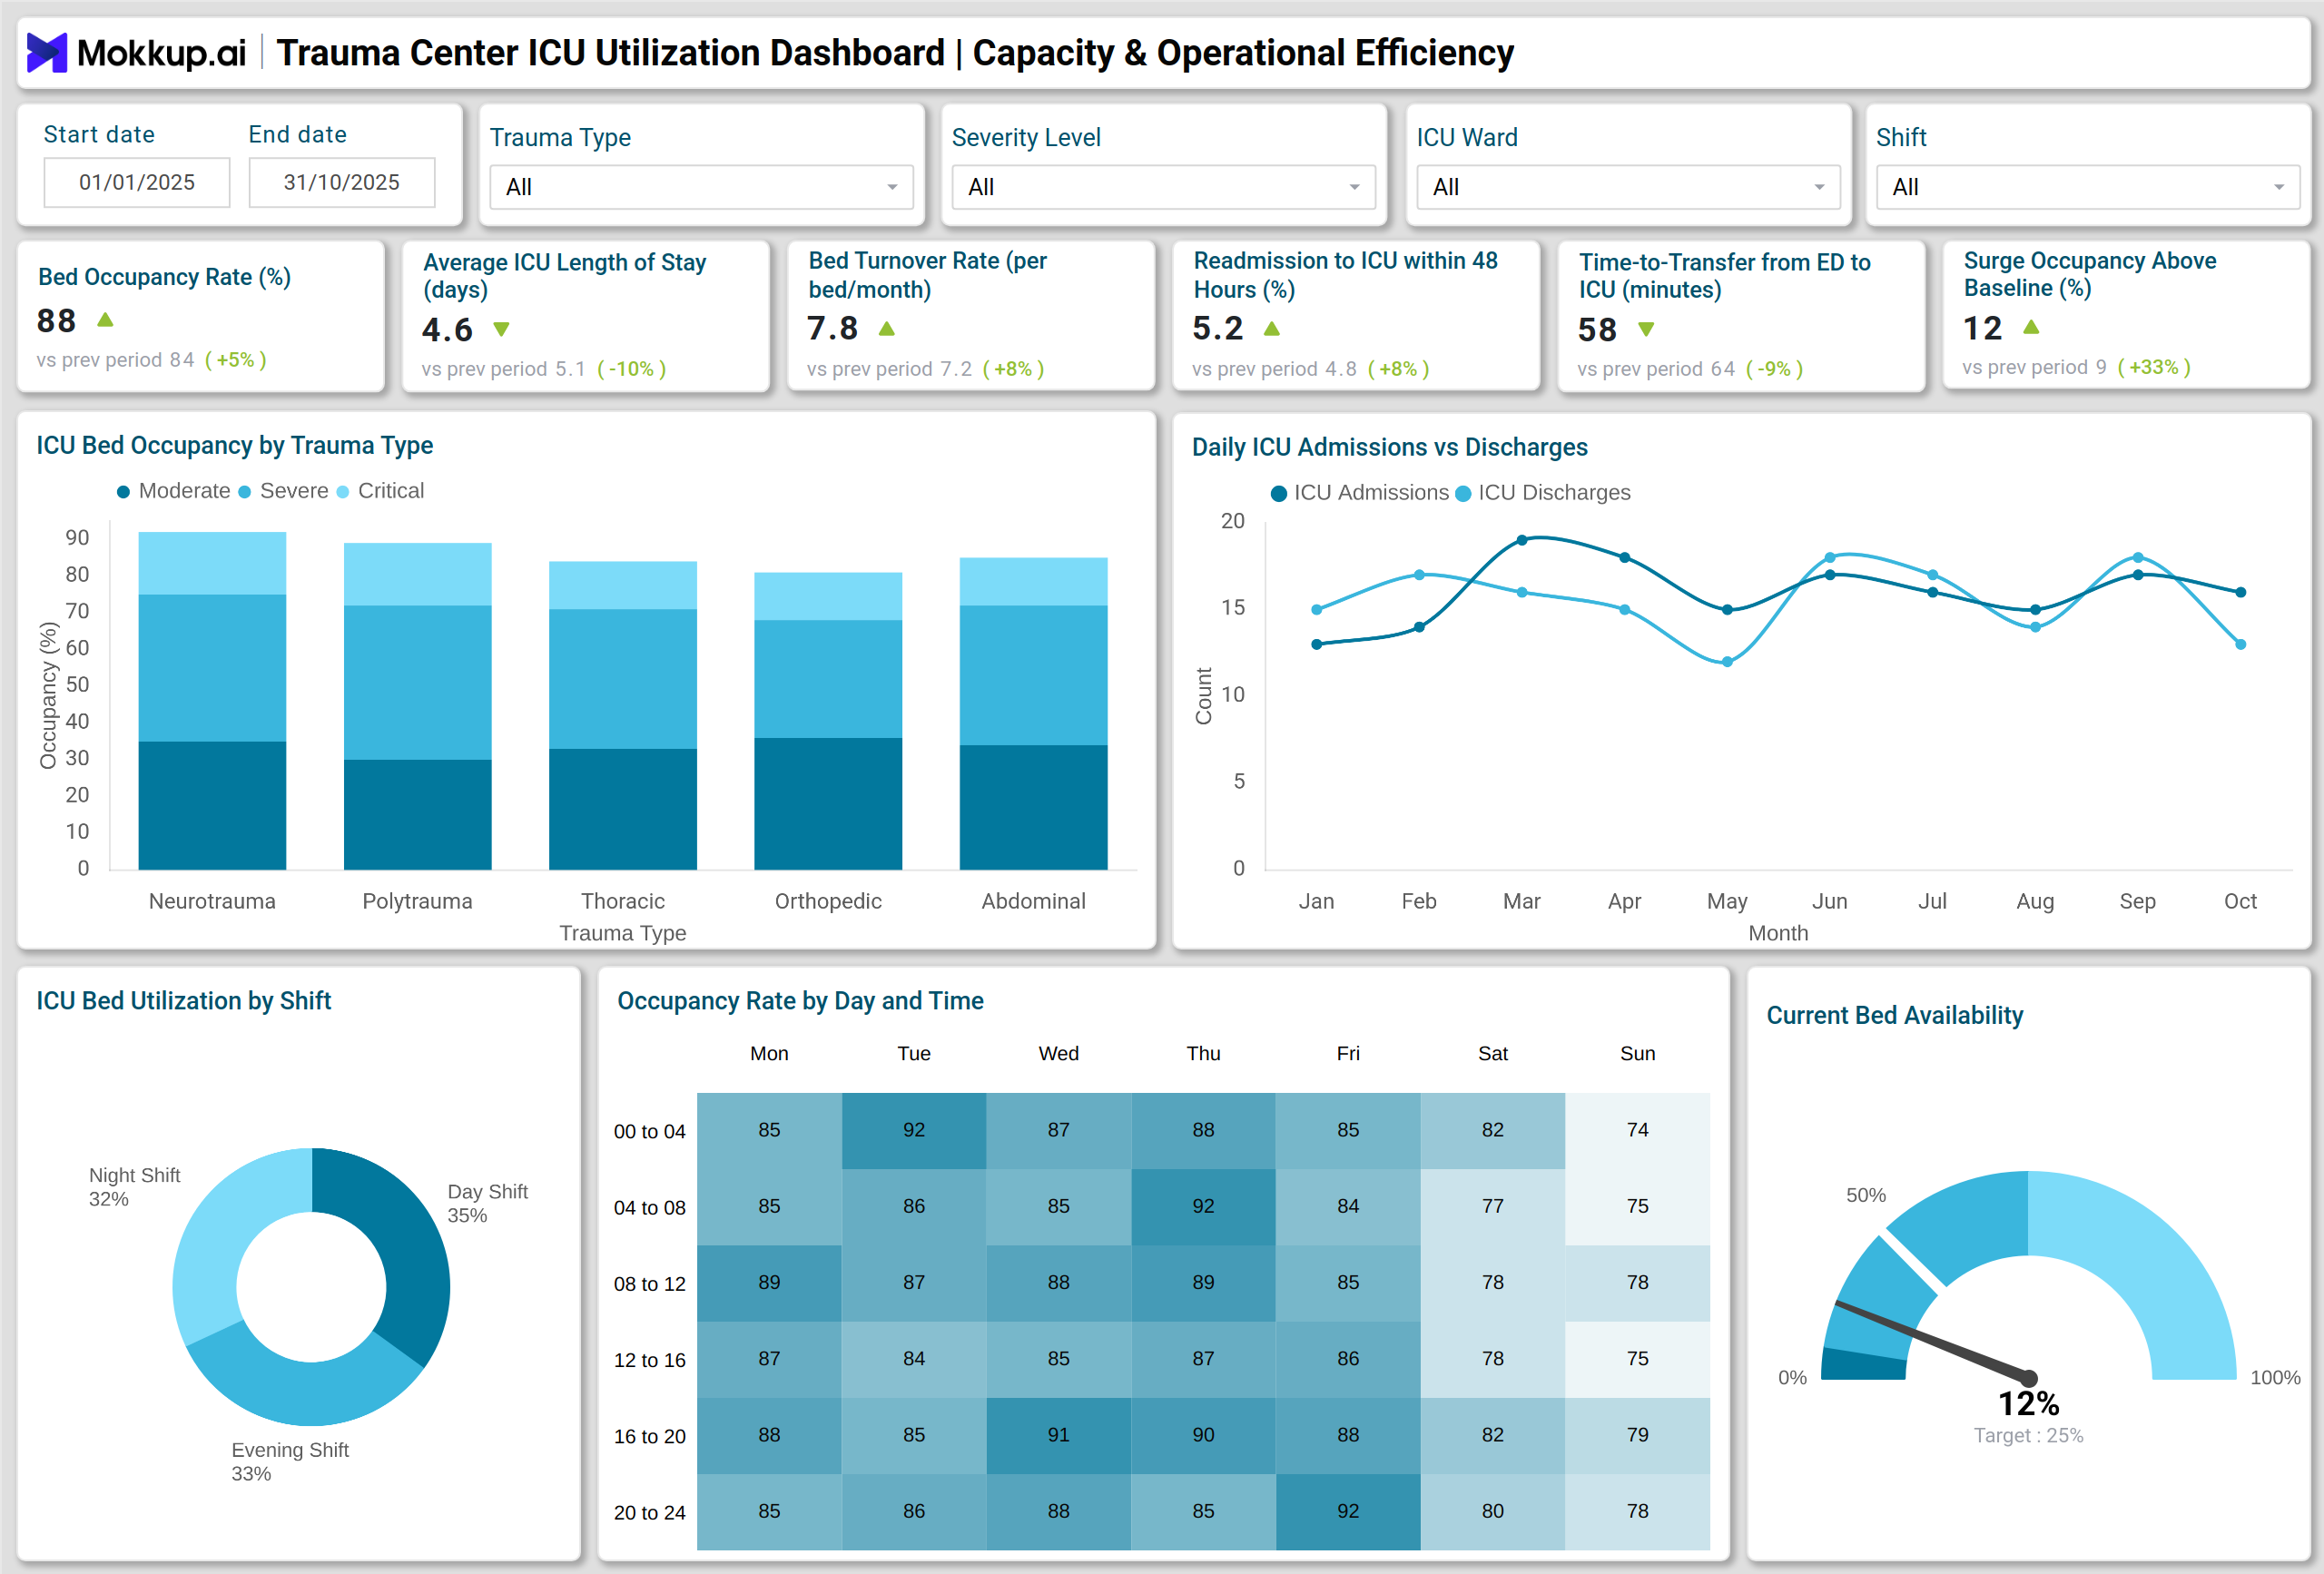The image size is (2324, 1574).
Task: Click the 12 to 16 row label
Action: tap(650, 1360)
